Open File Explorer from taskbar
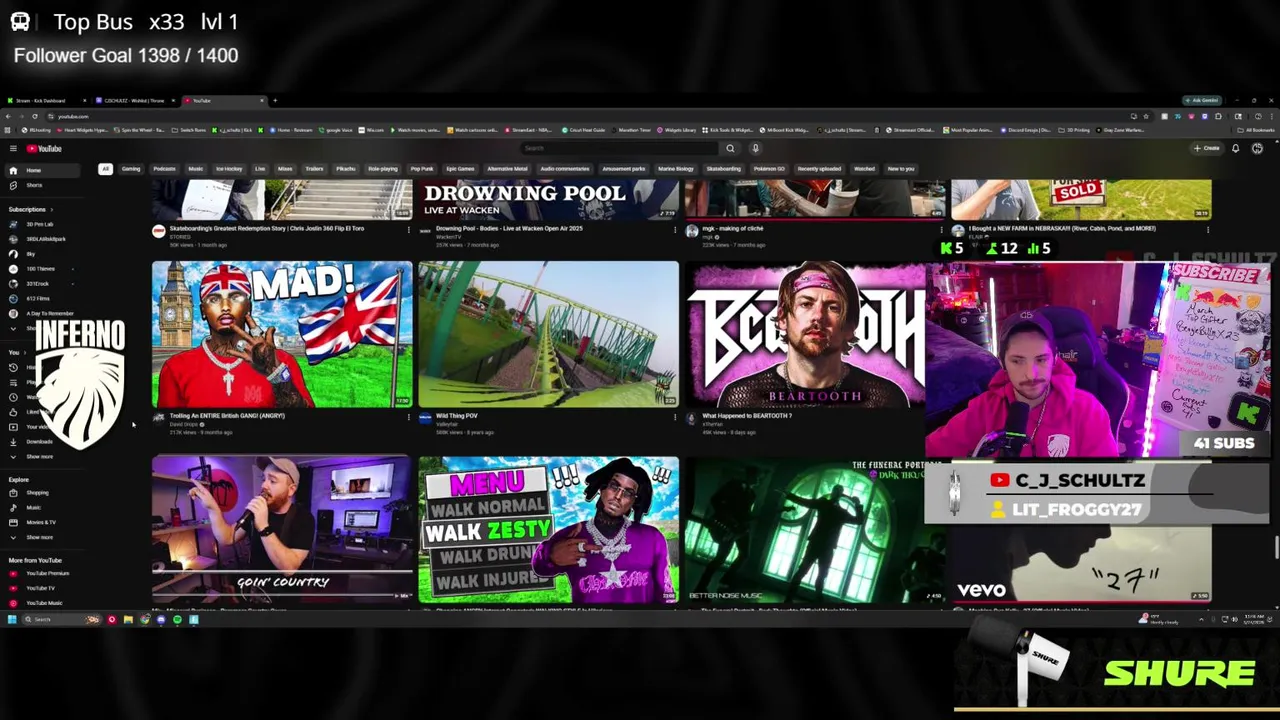Image resolution: width=1280 pixels, height=720 pixels. coord(128,620)
